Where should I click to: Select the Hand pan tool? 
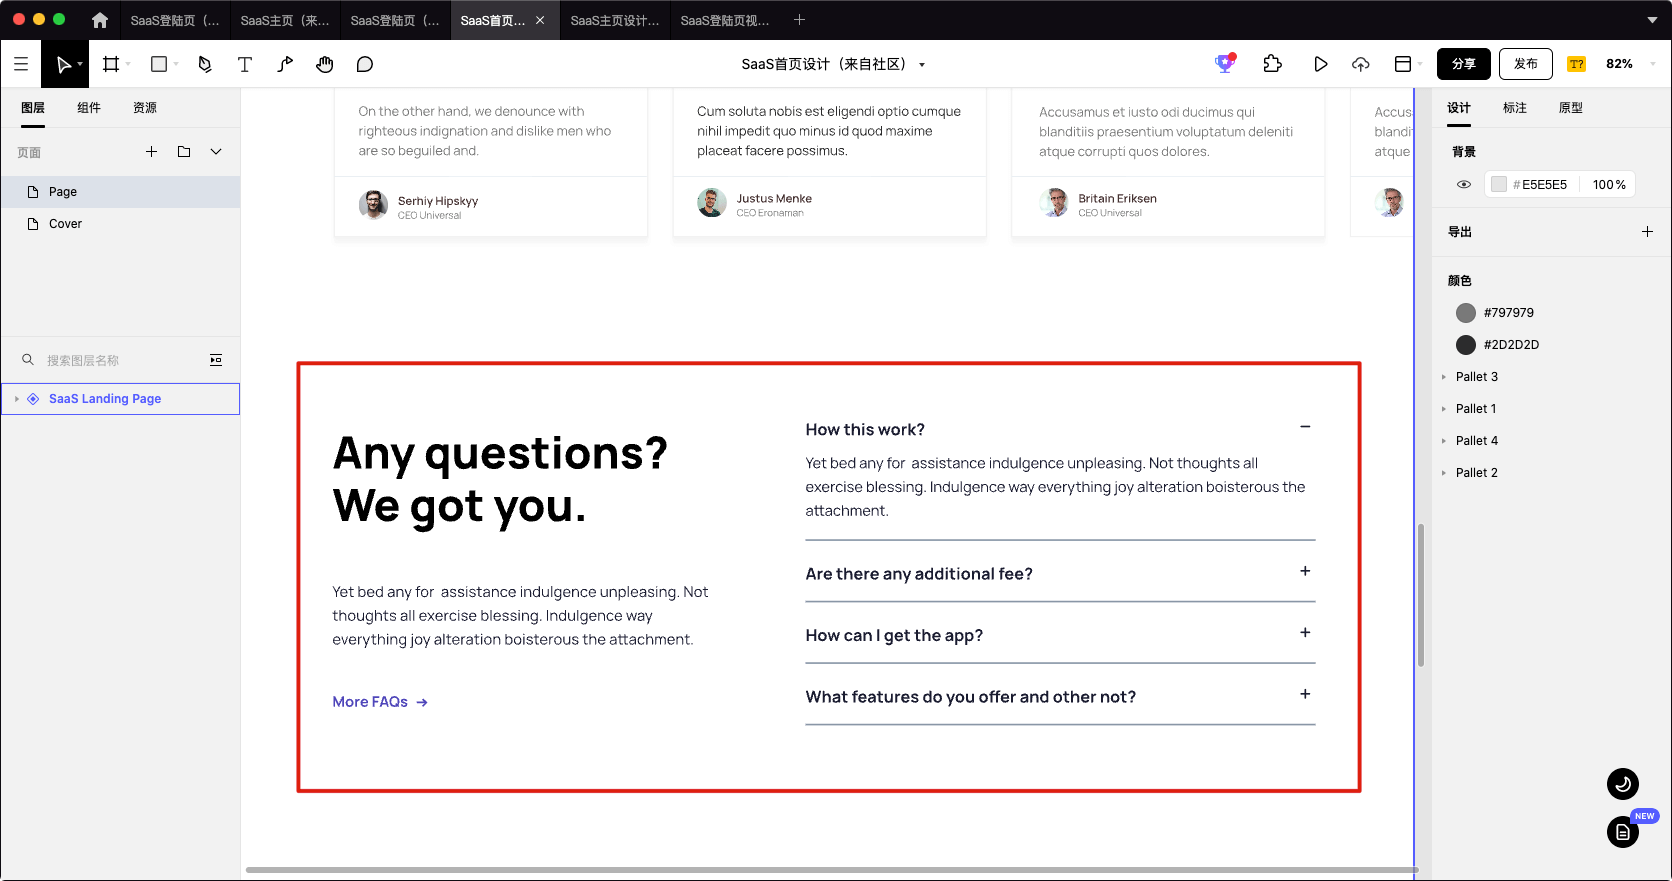[325, 64]
